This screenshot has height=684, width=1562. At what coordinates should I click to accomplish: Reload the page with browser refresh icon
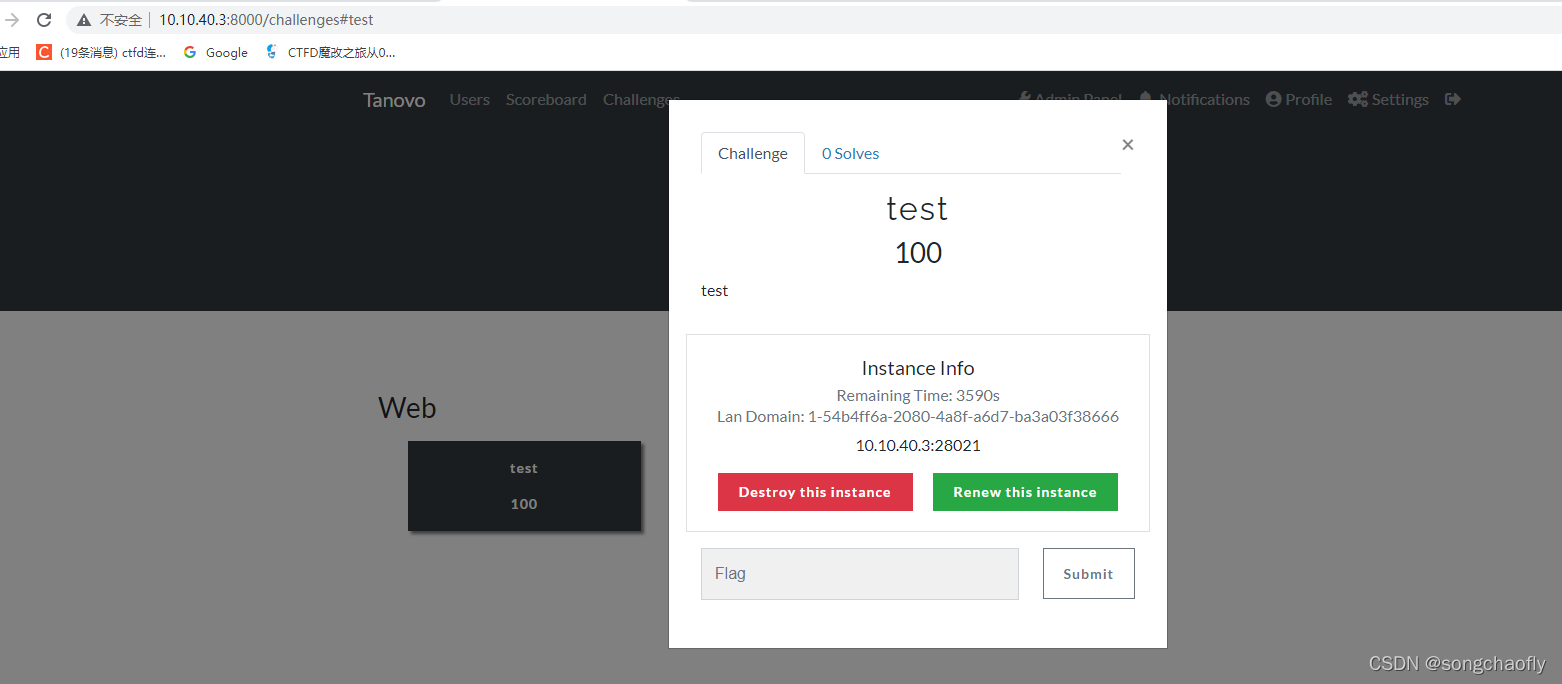pyautogui.click(x=44, y=20)
